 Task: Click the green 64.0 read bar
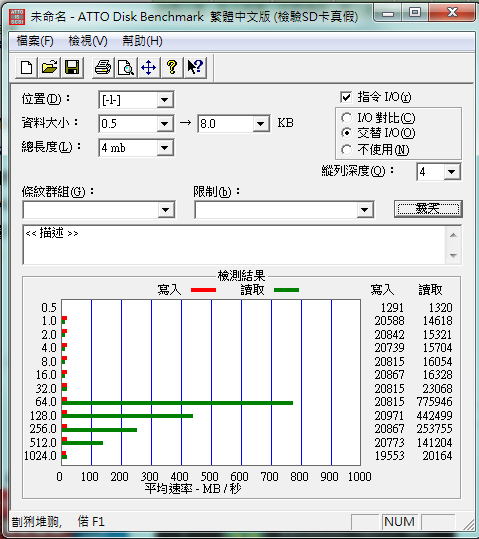click(x=177, y=403)
